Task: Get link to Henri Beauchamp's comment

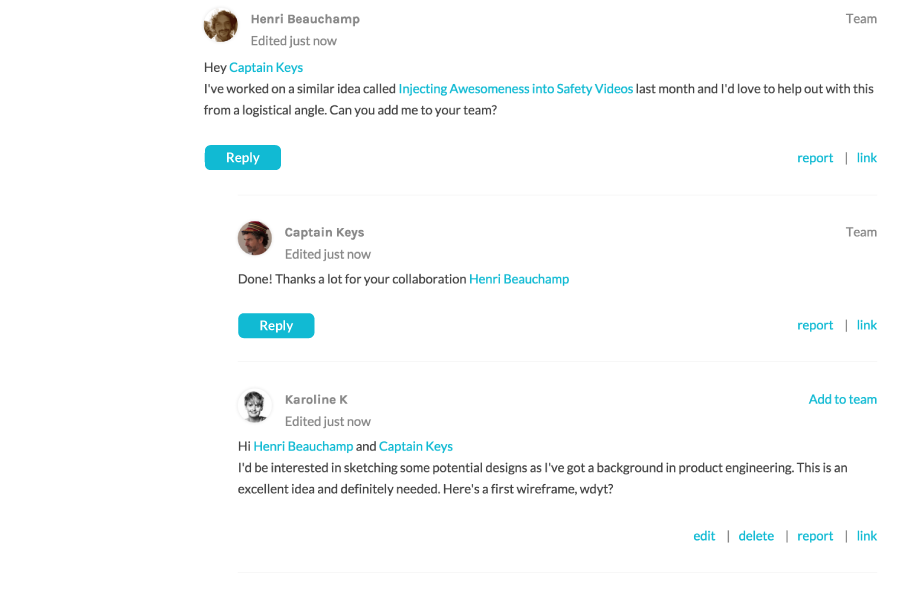Action: [x=867, y=158]
